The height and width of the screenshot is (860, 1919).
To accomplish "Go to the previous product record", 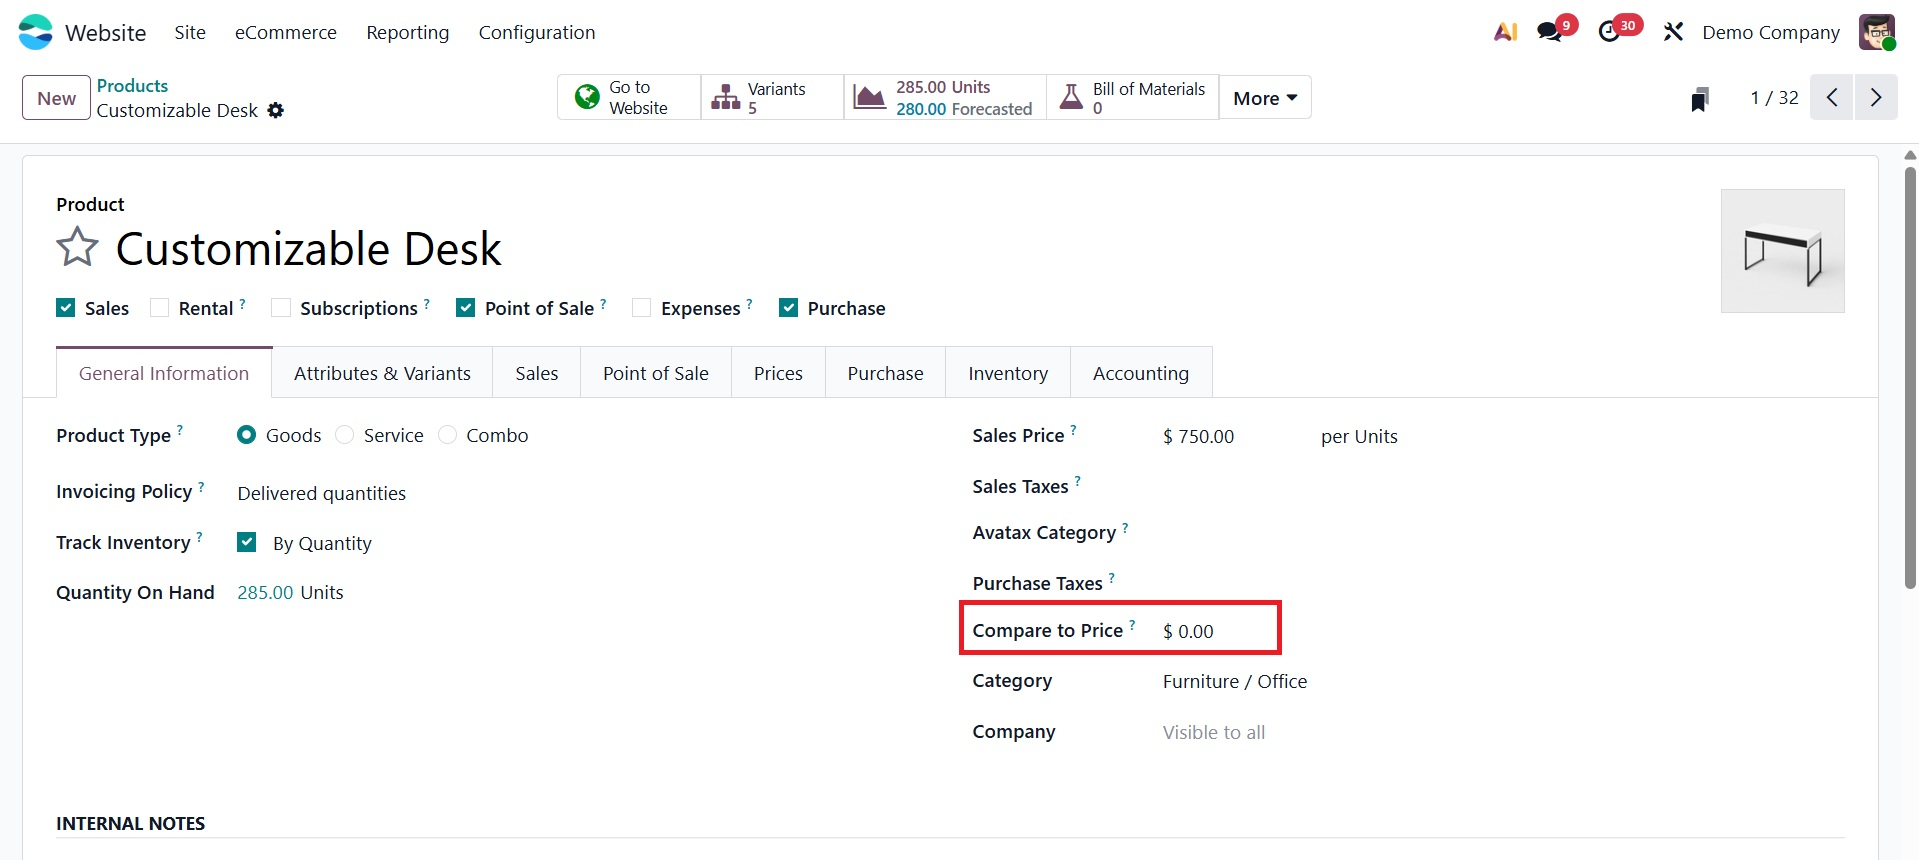I will coord(1832,98).
